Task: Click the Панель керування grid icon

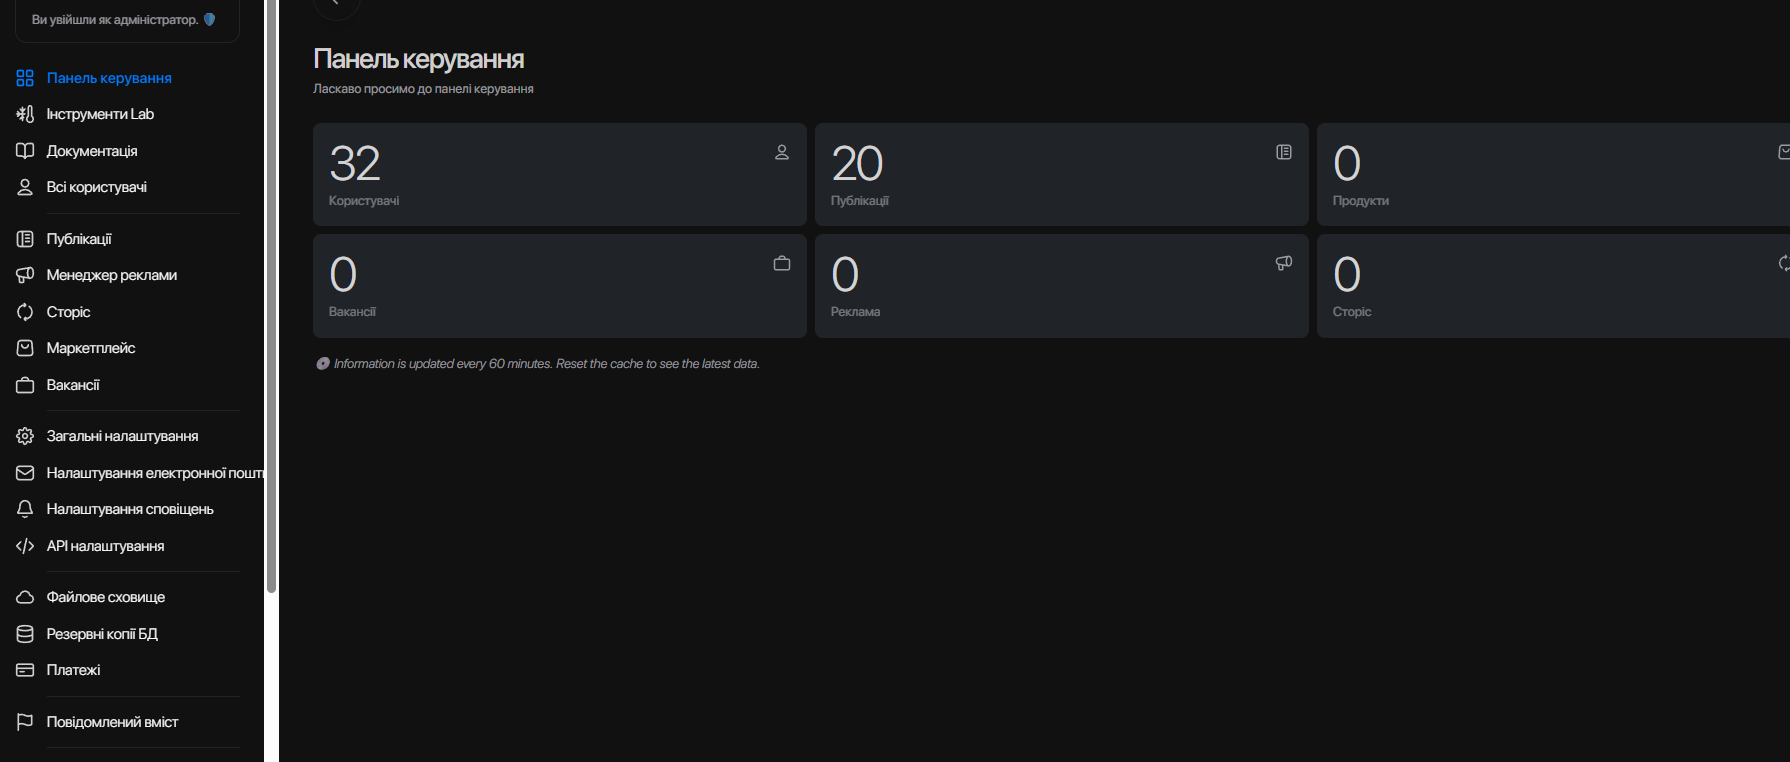Action: tap(25, 78)
